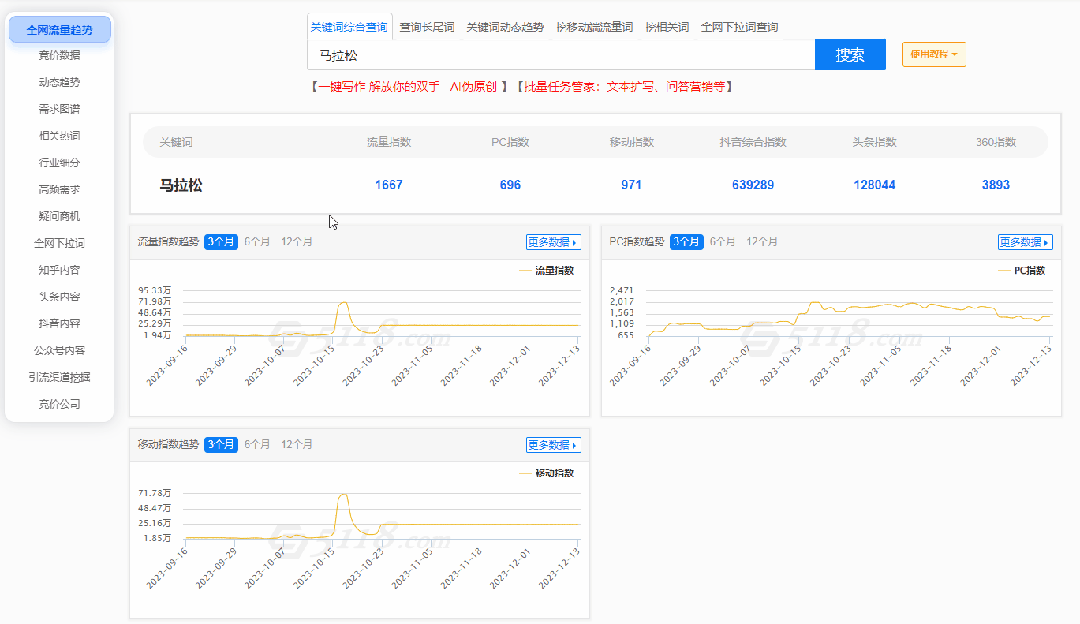Switch to 挖相关词 tab

coord(667,27)
